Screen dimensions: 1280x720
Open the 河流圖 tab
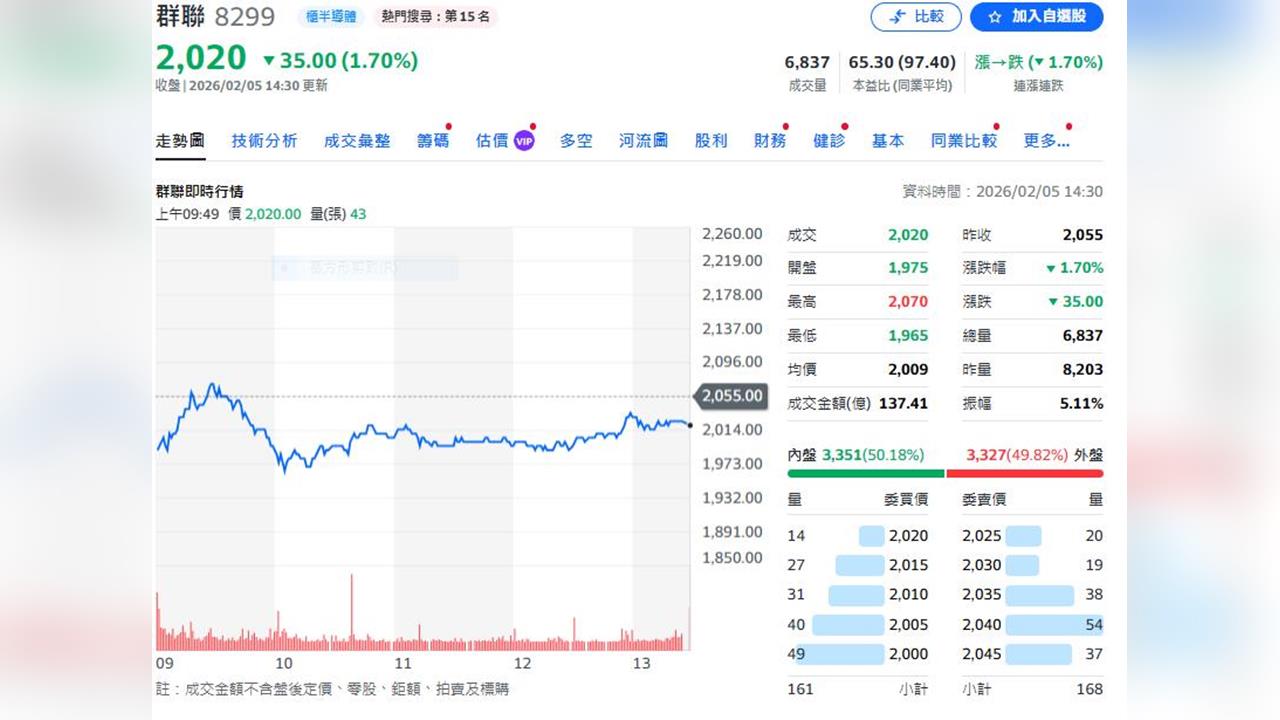tap(643, 141)
